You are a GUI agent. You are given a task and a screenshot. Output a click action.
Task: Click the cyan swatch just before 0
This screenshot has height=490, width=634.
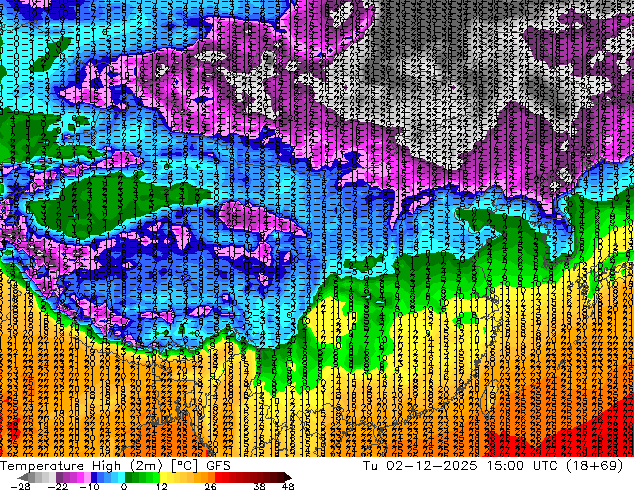pyautogui.click(x=121, y=477)
